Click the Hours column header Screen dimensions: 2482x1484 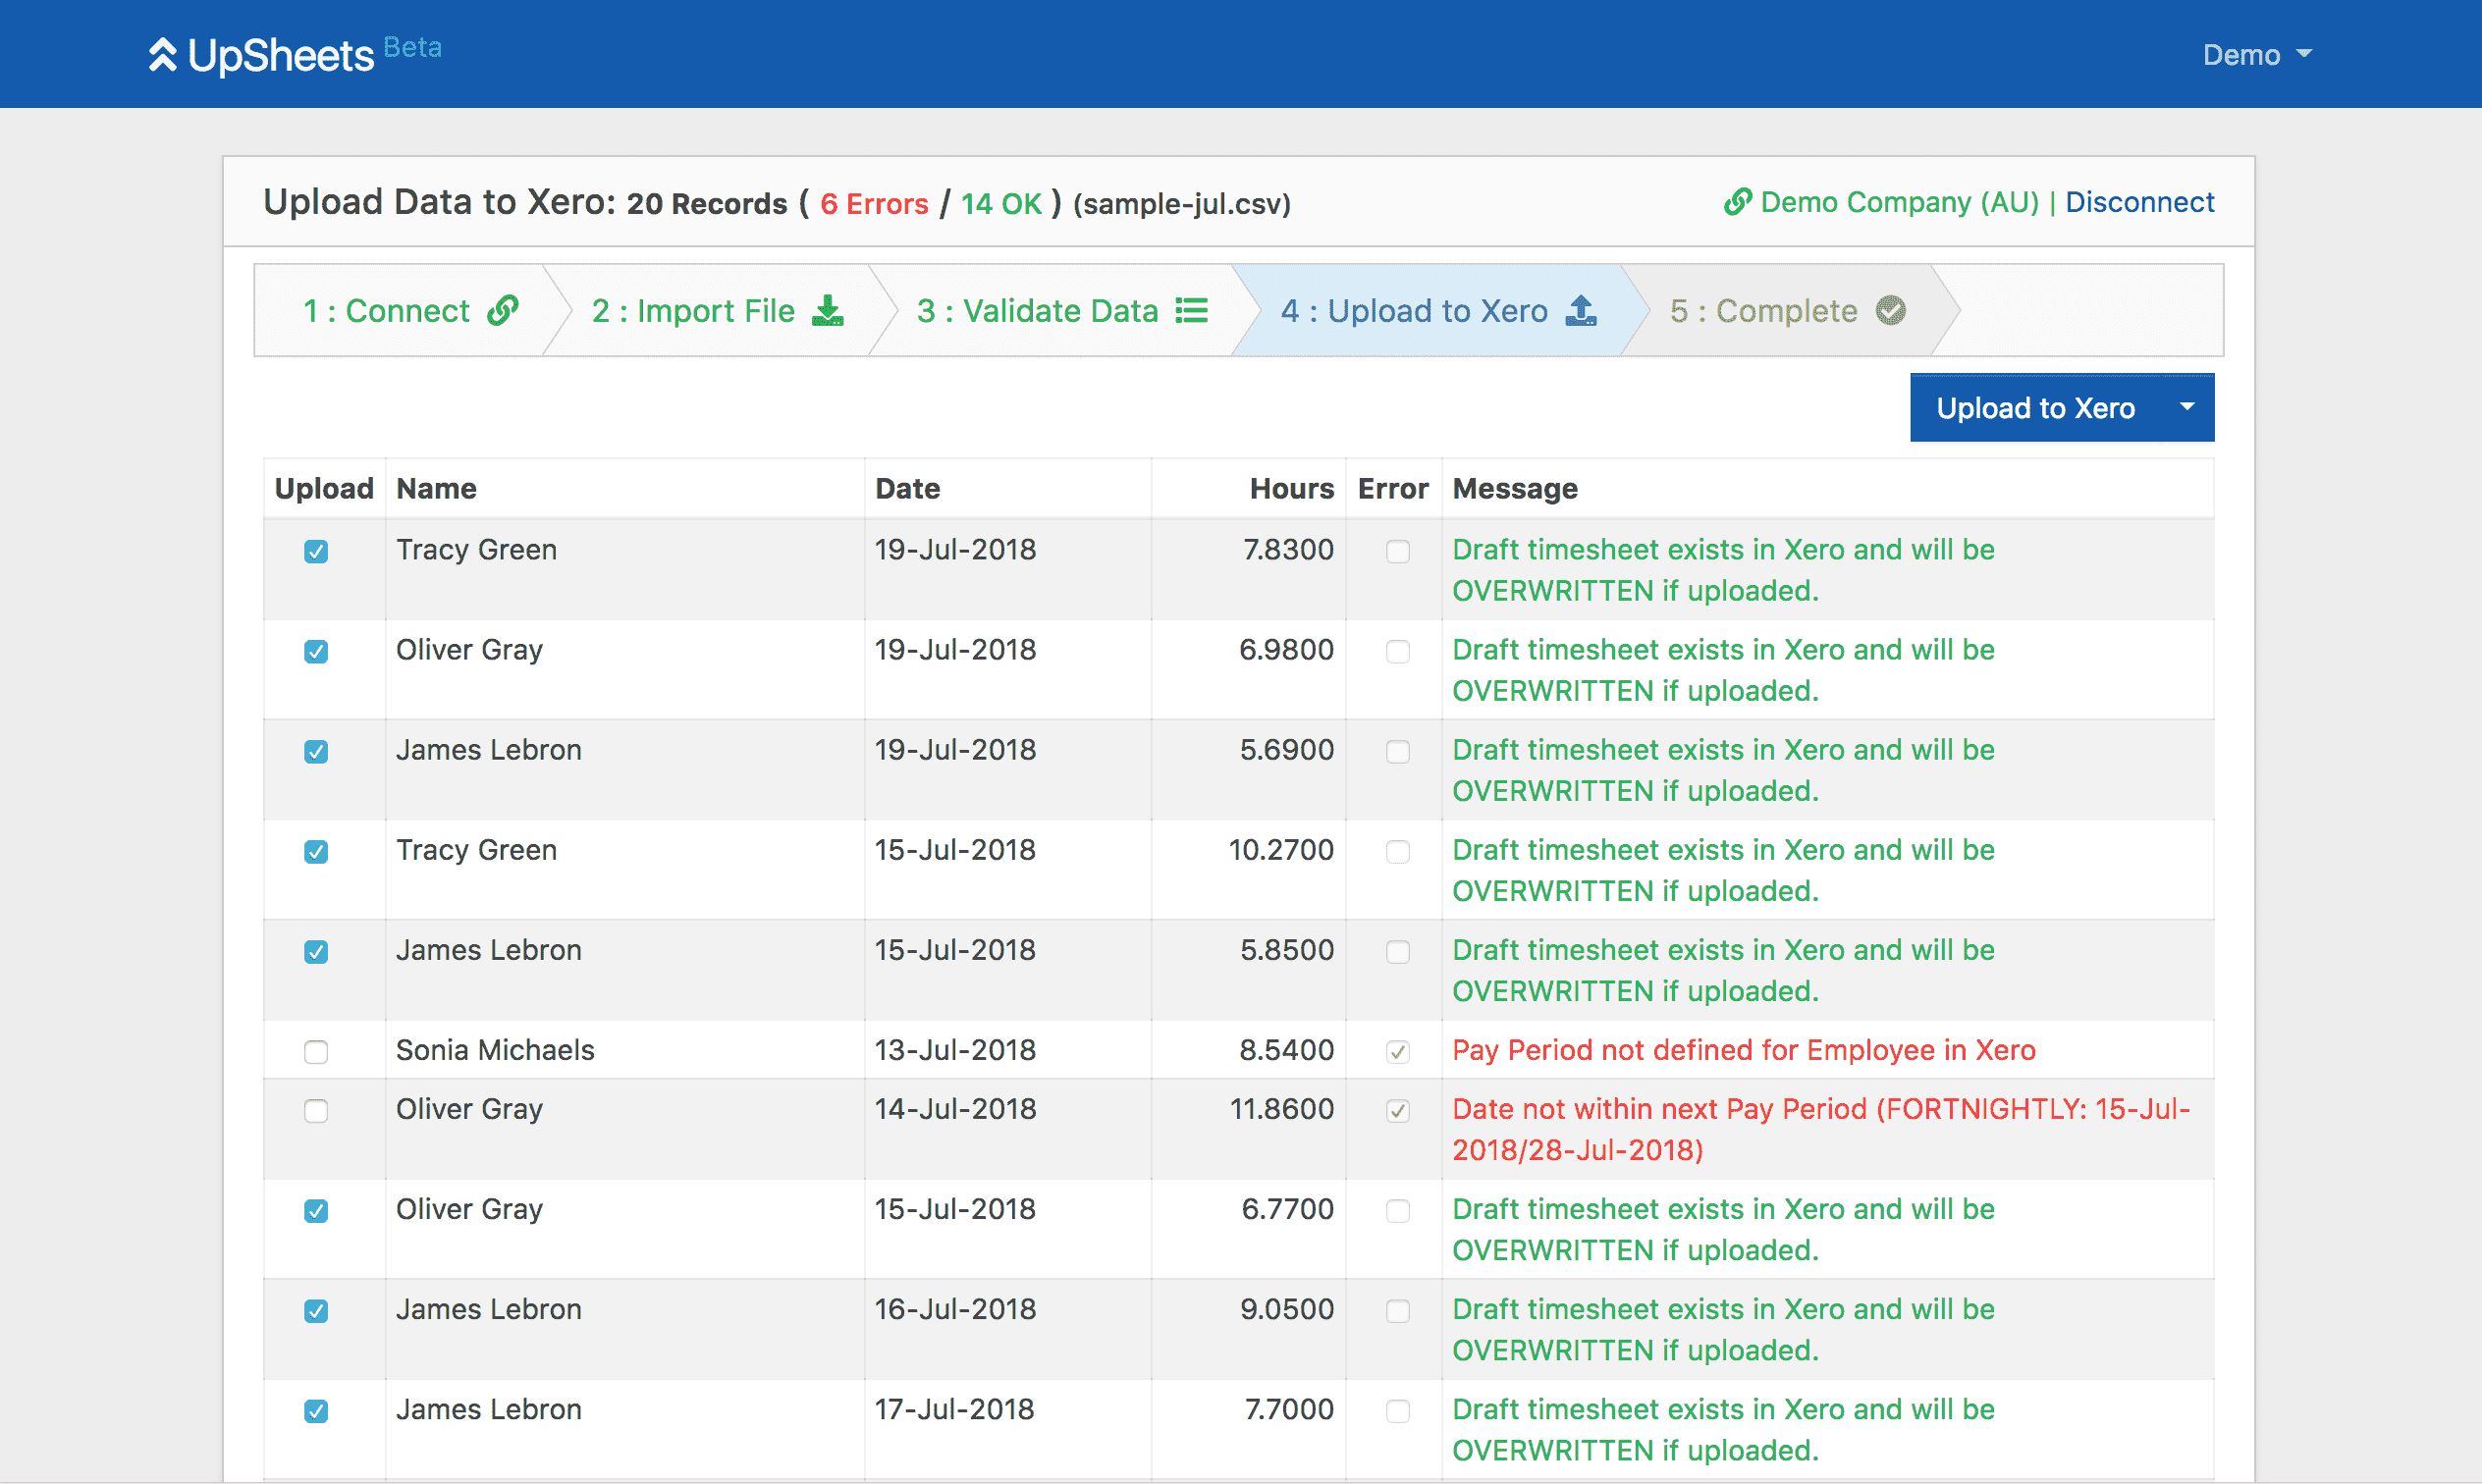[x=1291, y=489]
